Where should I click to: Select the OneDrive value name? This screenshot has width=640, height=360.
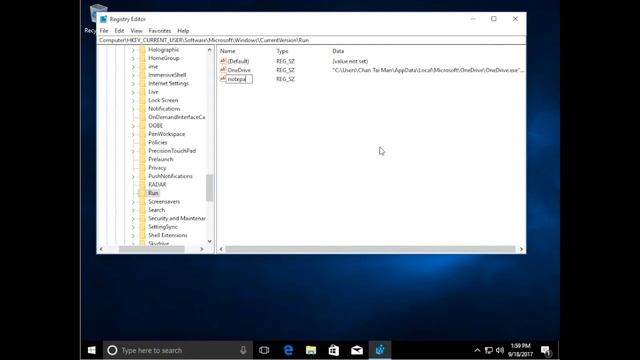coord(239,70)
